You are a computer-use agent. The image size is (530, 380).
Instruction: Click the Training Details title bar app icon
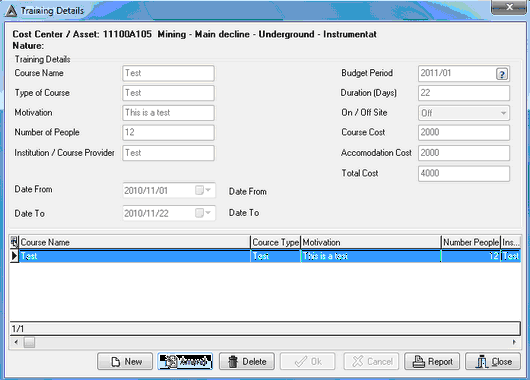click(11, 11)
